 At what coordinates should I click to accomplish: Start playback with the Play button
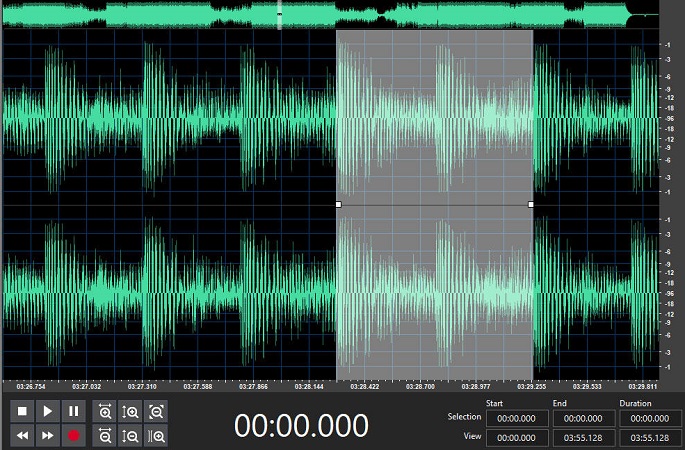pos(47,411)
